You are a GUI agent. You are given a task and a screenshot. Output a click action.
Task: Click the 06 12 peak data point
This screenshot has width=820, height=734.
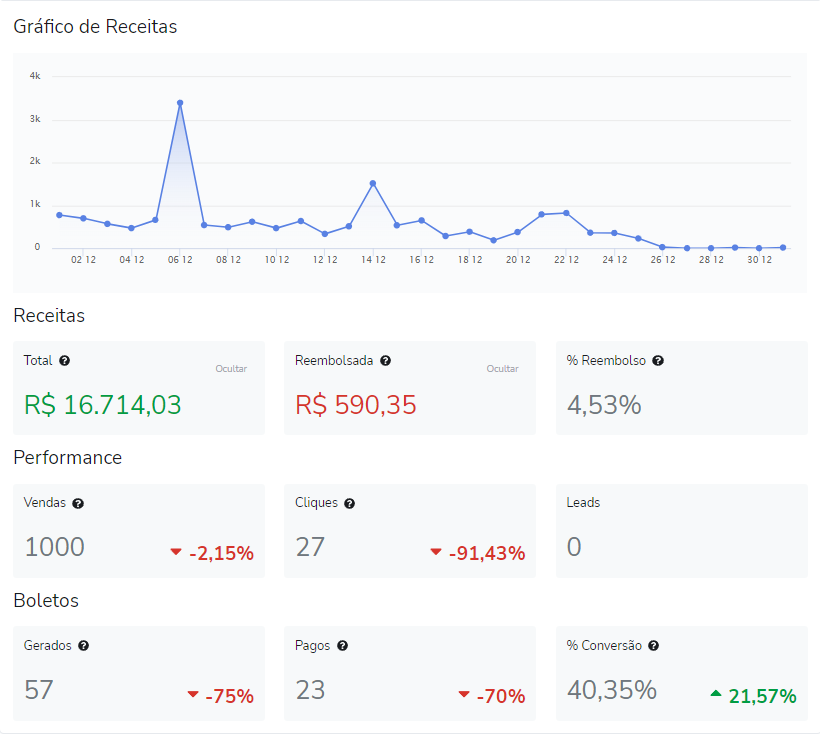[180, 103]
